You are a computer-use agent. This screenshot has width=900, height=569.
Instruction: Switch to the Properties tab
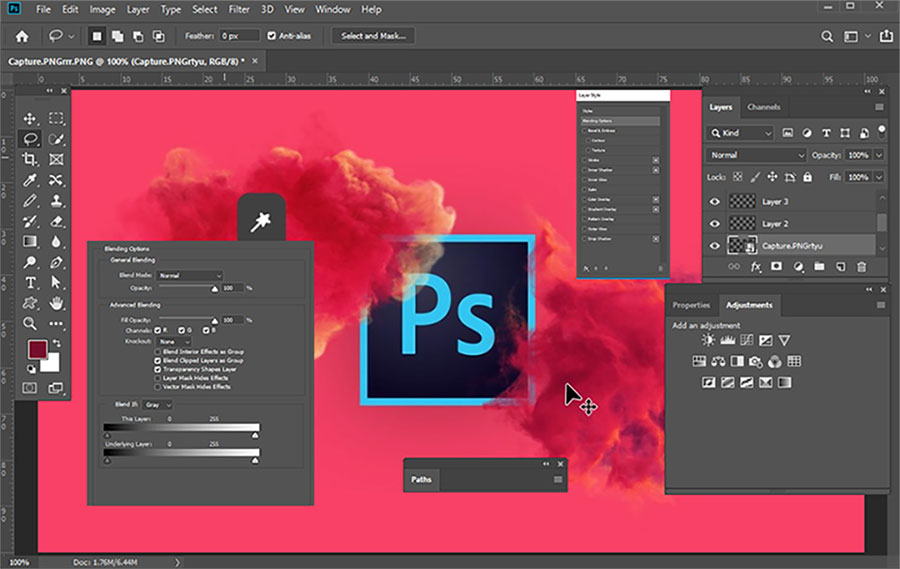click(x=691, y=305)
